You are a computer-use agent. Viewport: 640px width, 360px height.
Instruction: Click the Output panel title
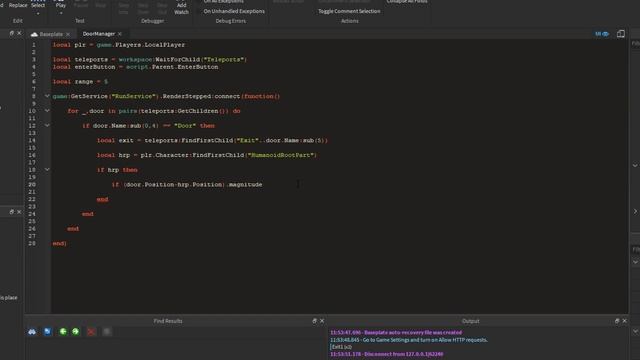471,321
